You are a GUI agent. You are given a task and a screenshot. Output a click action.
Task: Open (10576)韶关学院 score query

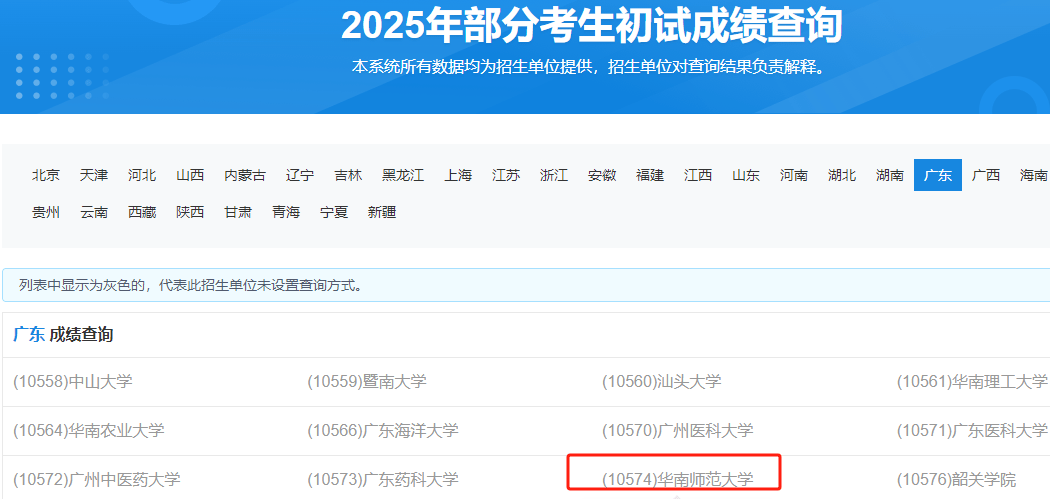[x=956, y=480]
